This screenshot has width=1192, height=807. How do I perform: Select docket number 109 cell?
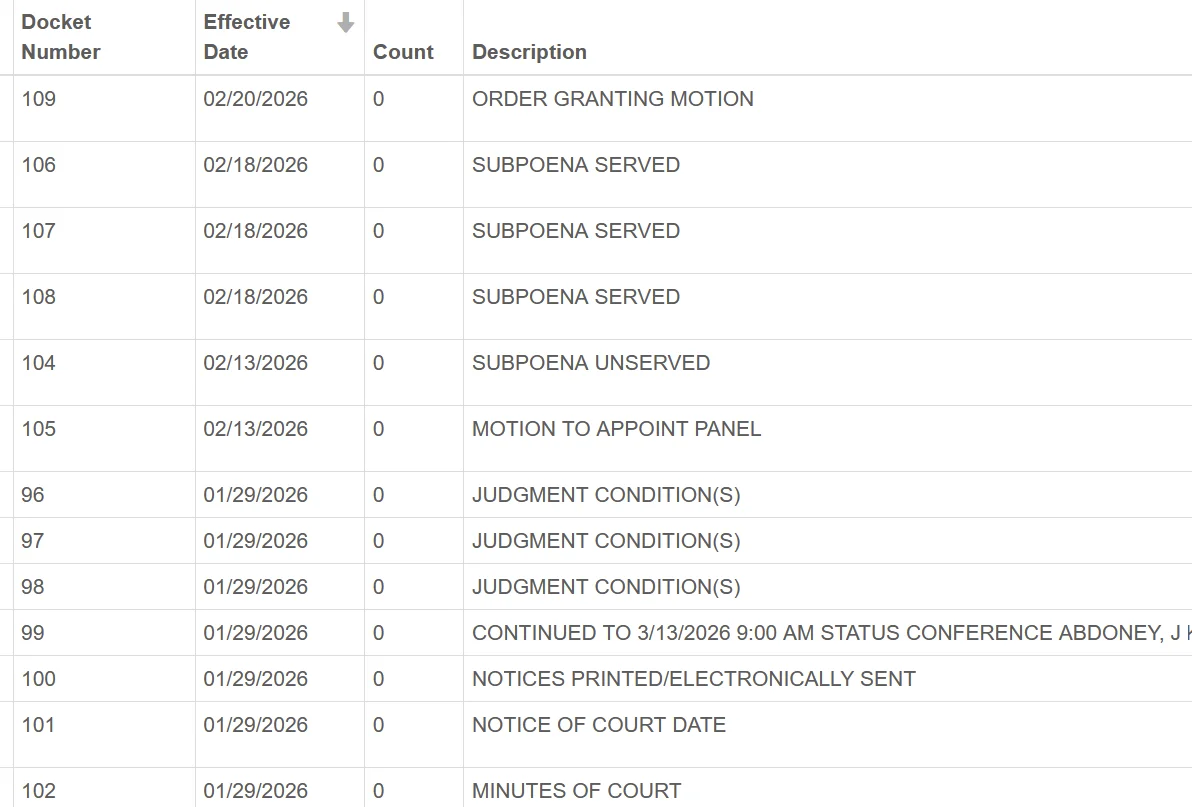point(39,99)
